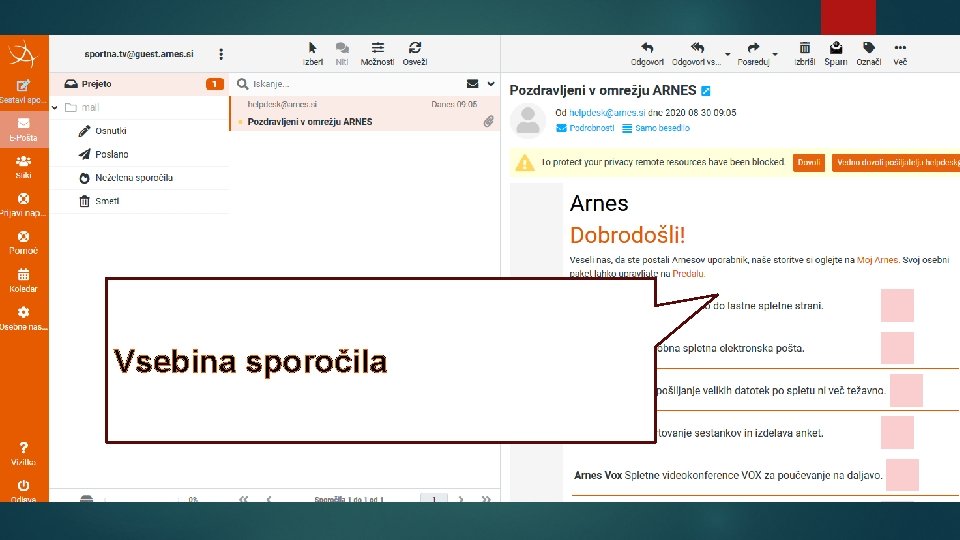Click Odgovori reply button
The image size is (960, 540).
click(x=647, y=54)
